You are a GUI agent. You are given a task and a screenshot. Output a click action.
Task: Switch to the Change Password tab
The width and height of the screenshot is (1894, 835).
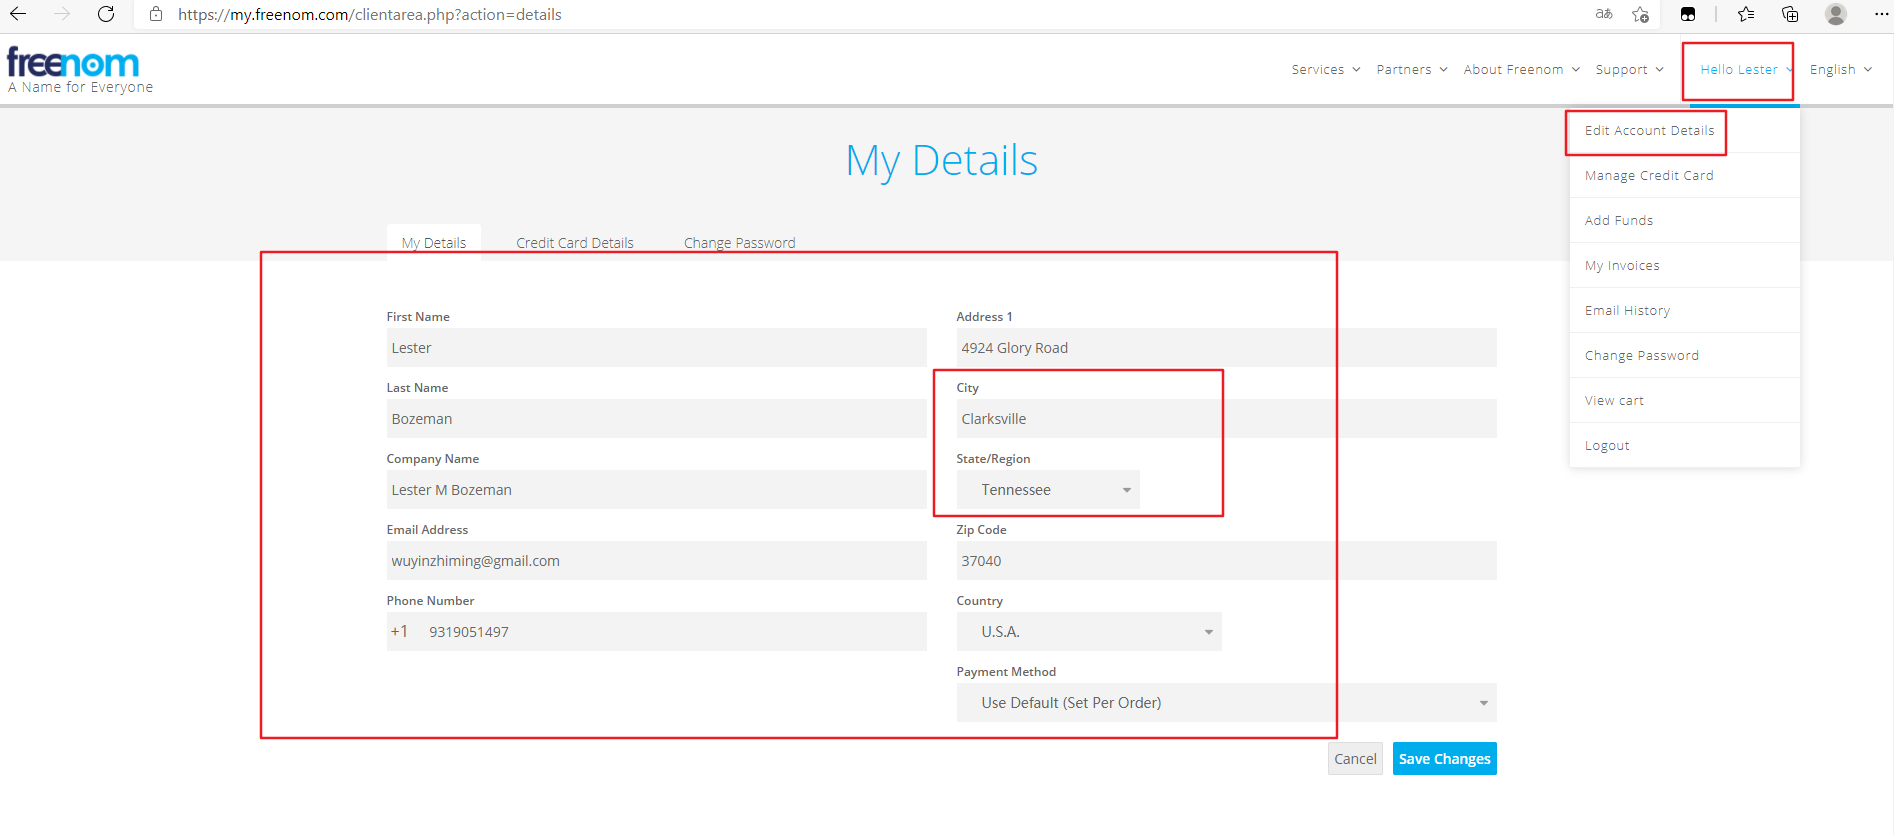740,243
